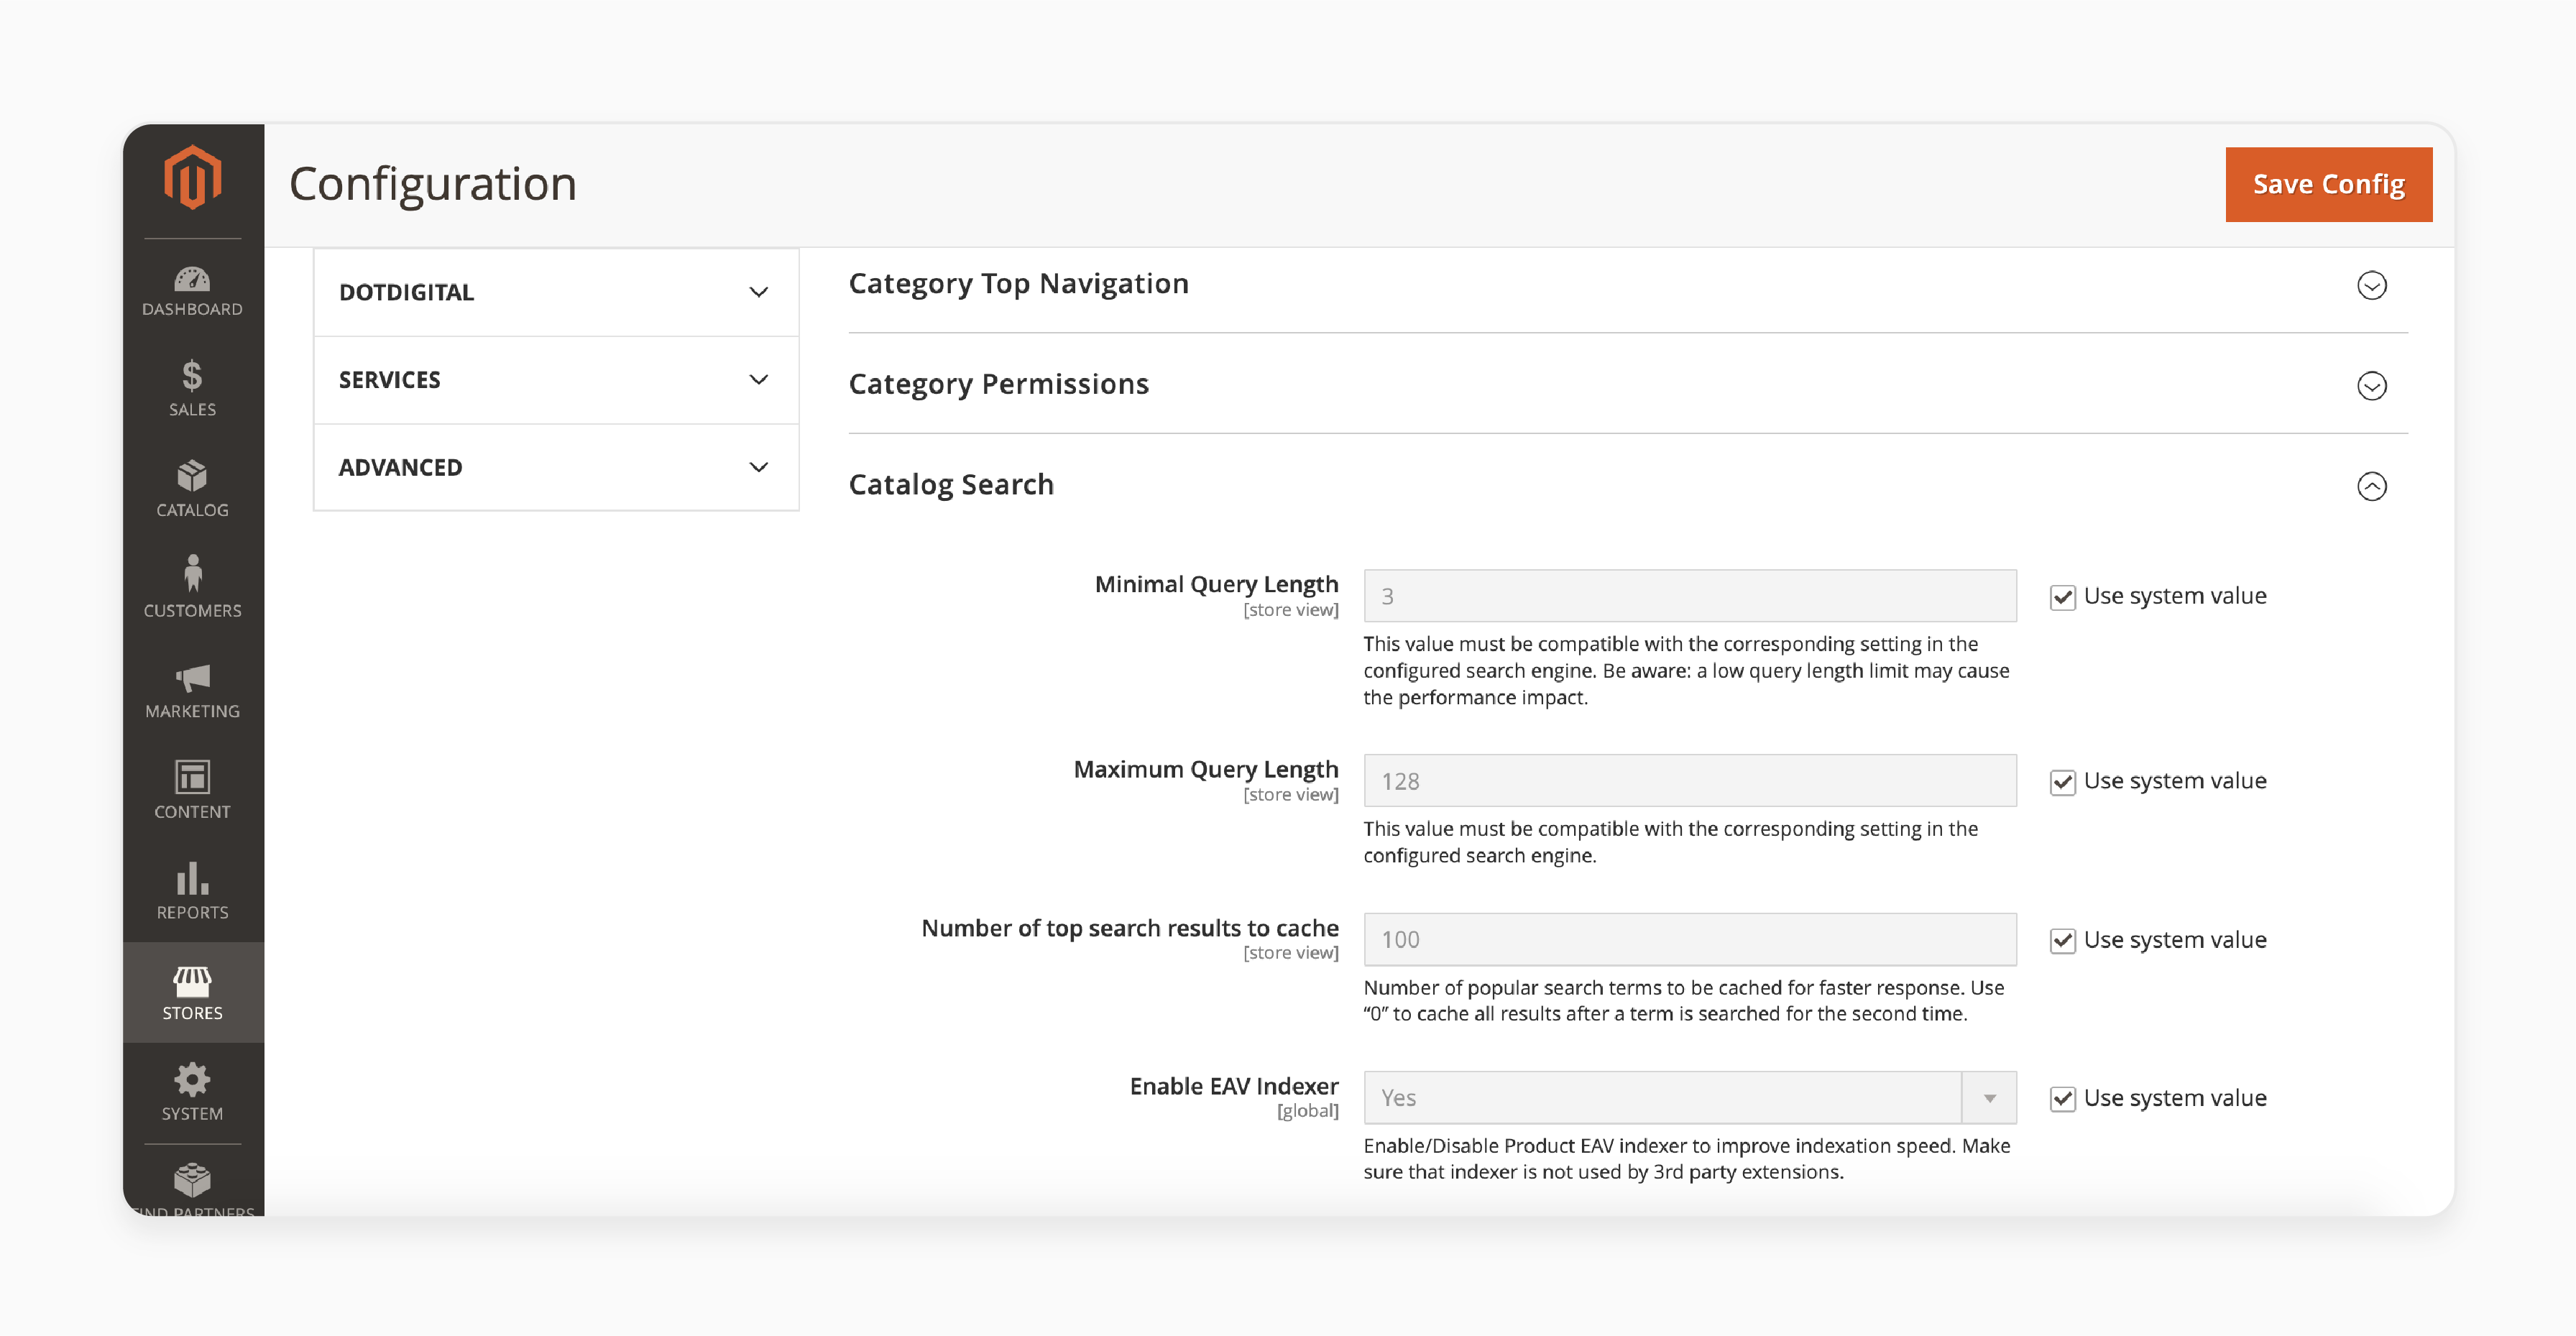This screenshot has height=1336, width=2576.
Task: Click the Maximum Query Length field
Action: coord(1689,781)
